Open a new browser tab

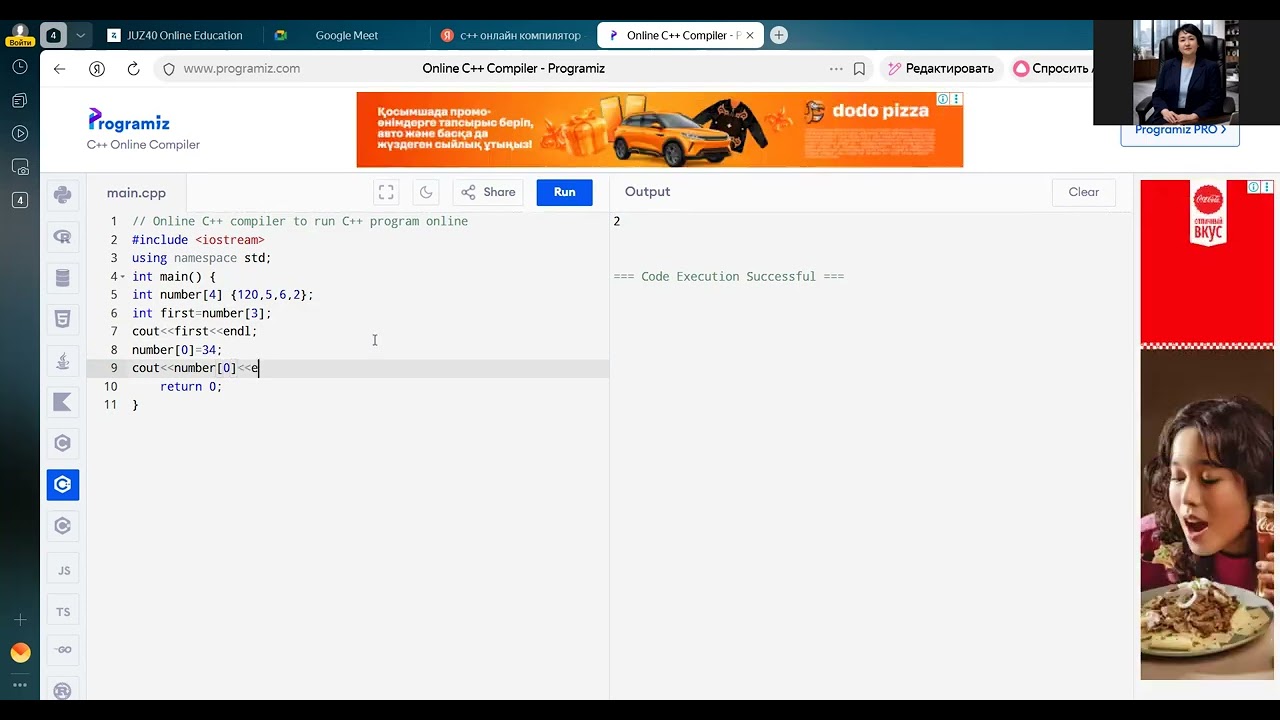pyautogui.click(x=779, y=35)
